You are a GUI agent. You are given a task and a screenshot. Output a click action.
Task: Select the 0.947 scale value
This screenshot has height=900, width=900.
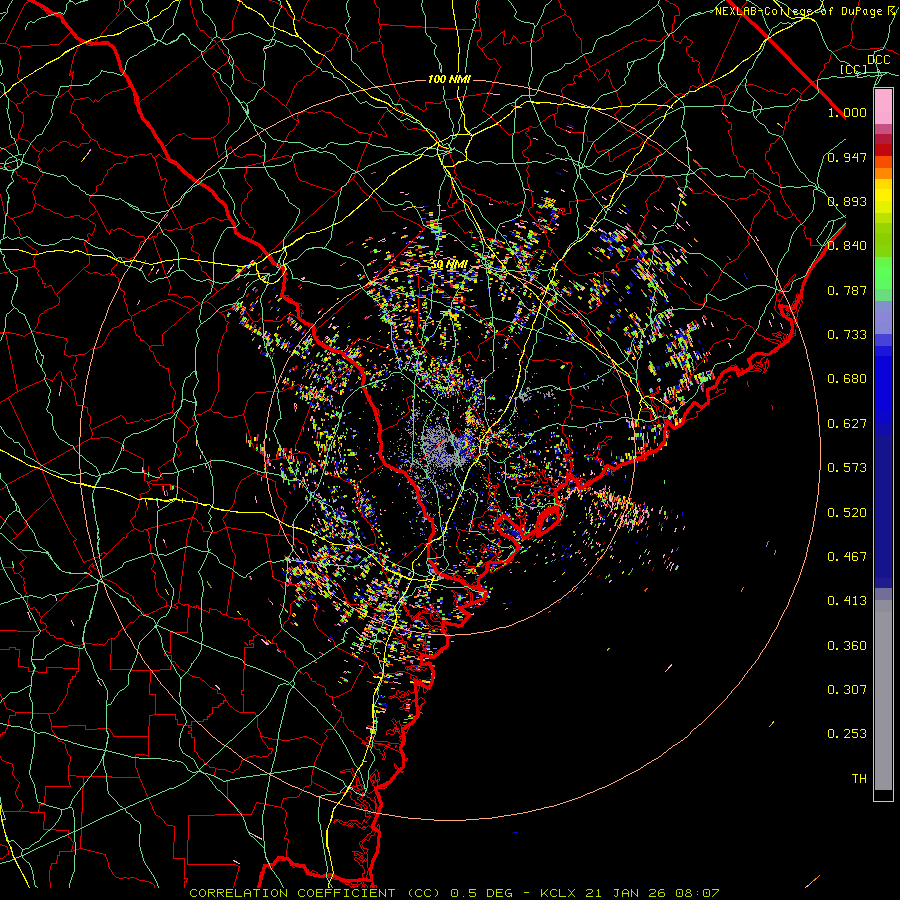point(847,157)
